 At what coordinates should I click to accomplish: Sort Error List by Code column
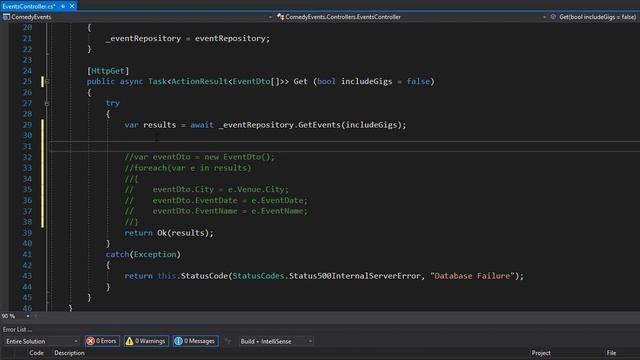[x=36, y=353]
